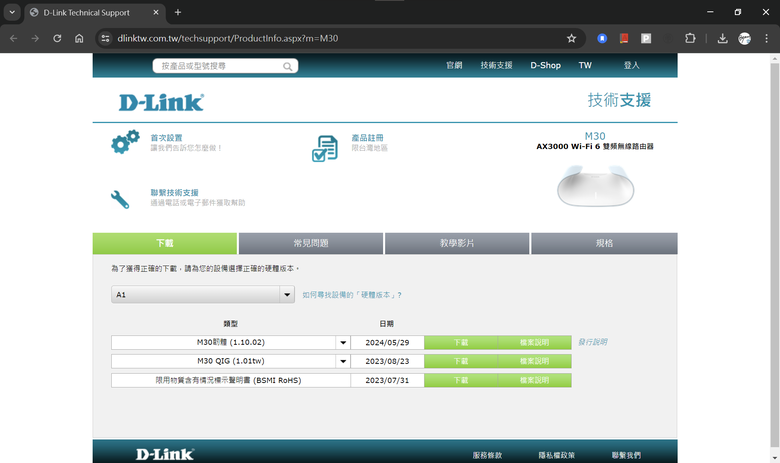Download BSMI RoHS declaration

[x=461, y=380]
